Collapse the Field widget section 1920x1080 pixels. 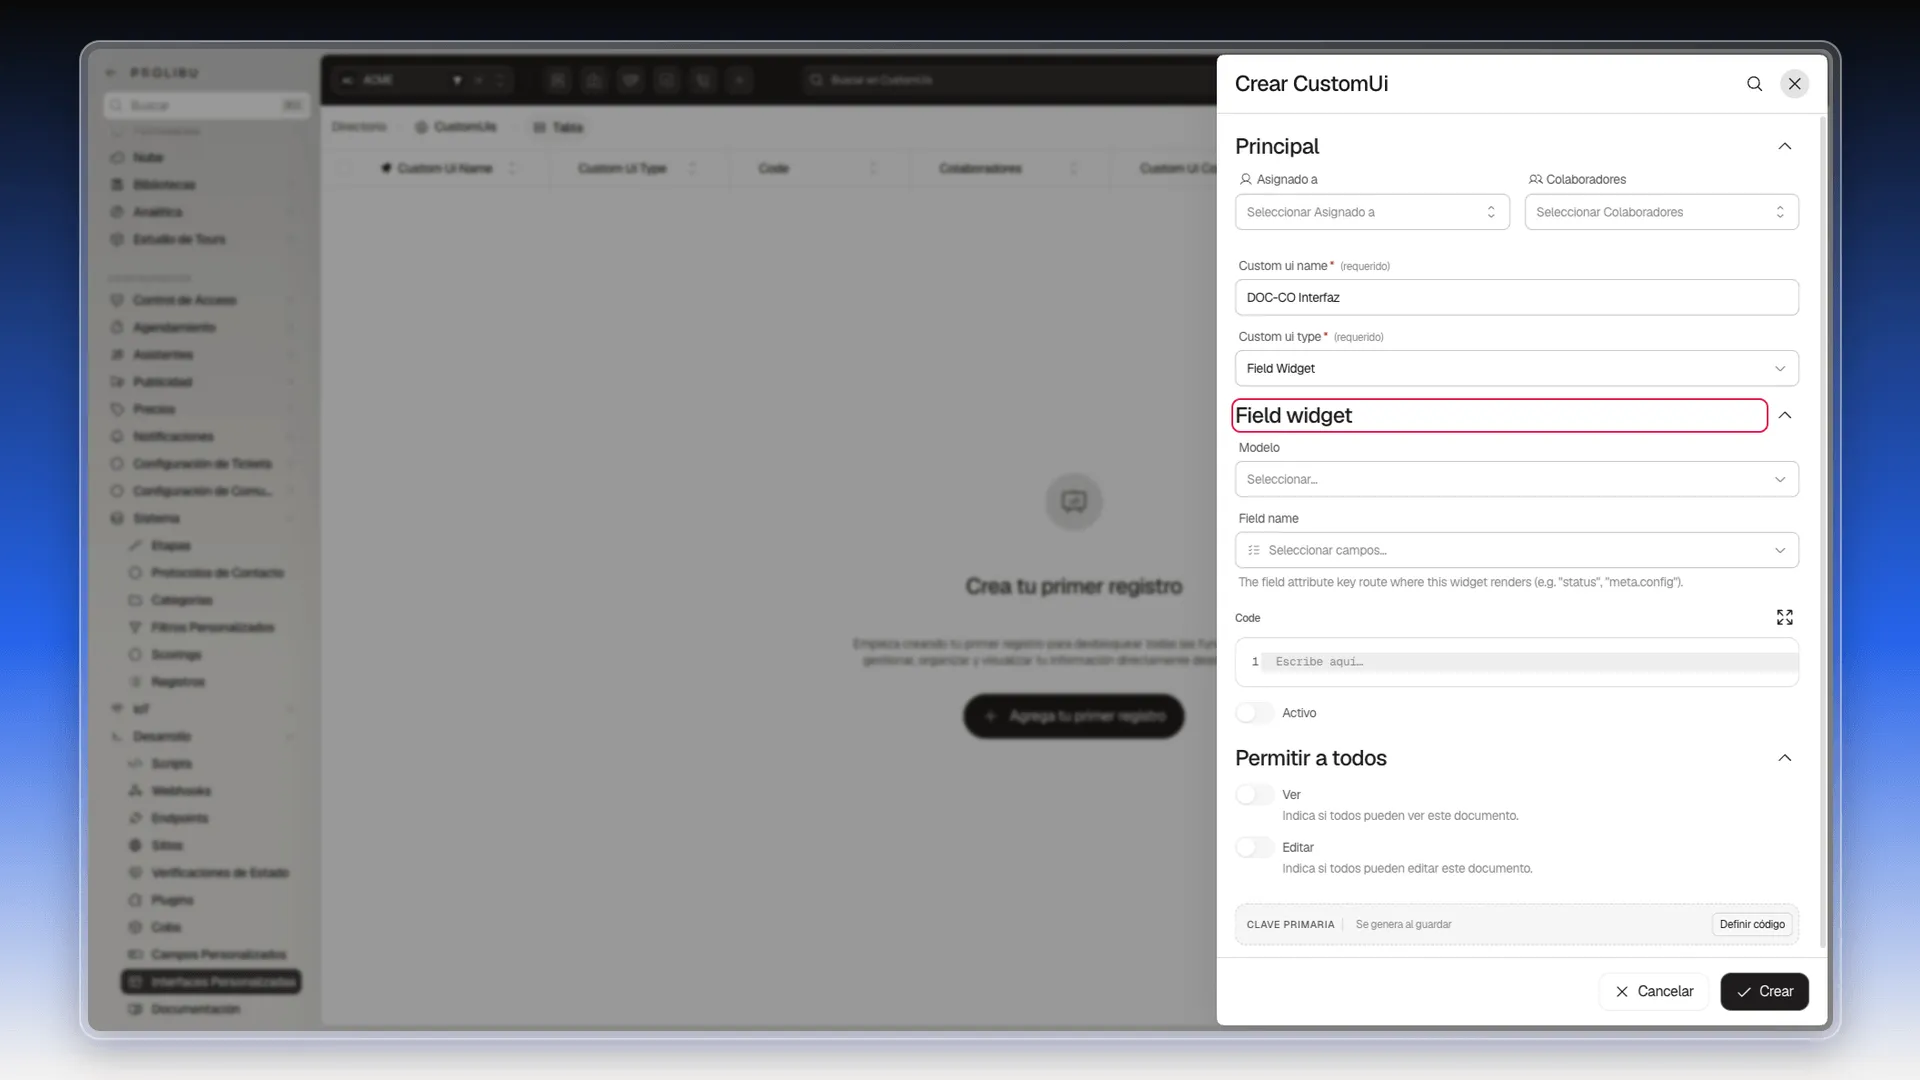coord(1785,415)
